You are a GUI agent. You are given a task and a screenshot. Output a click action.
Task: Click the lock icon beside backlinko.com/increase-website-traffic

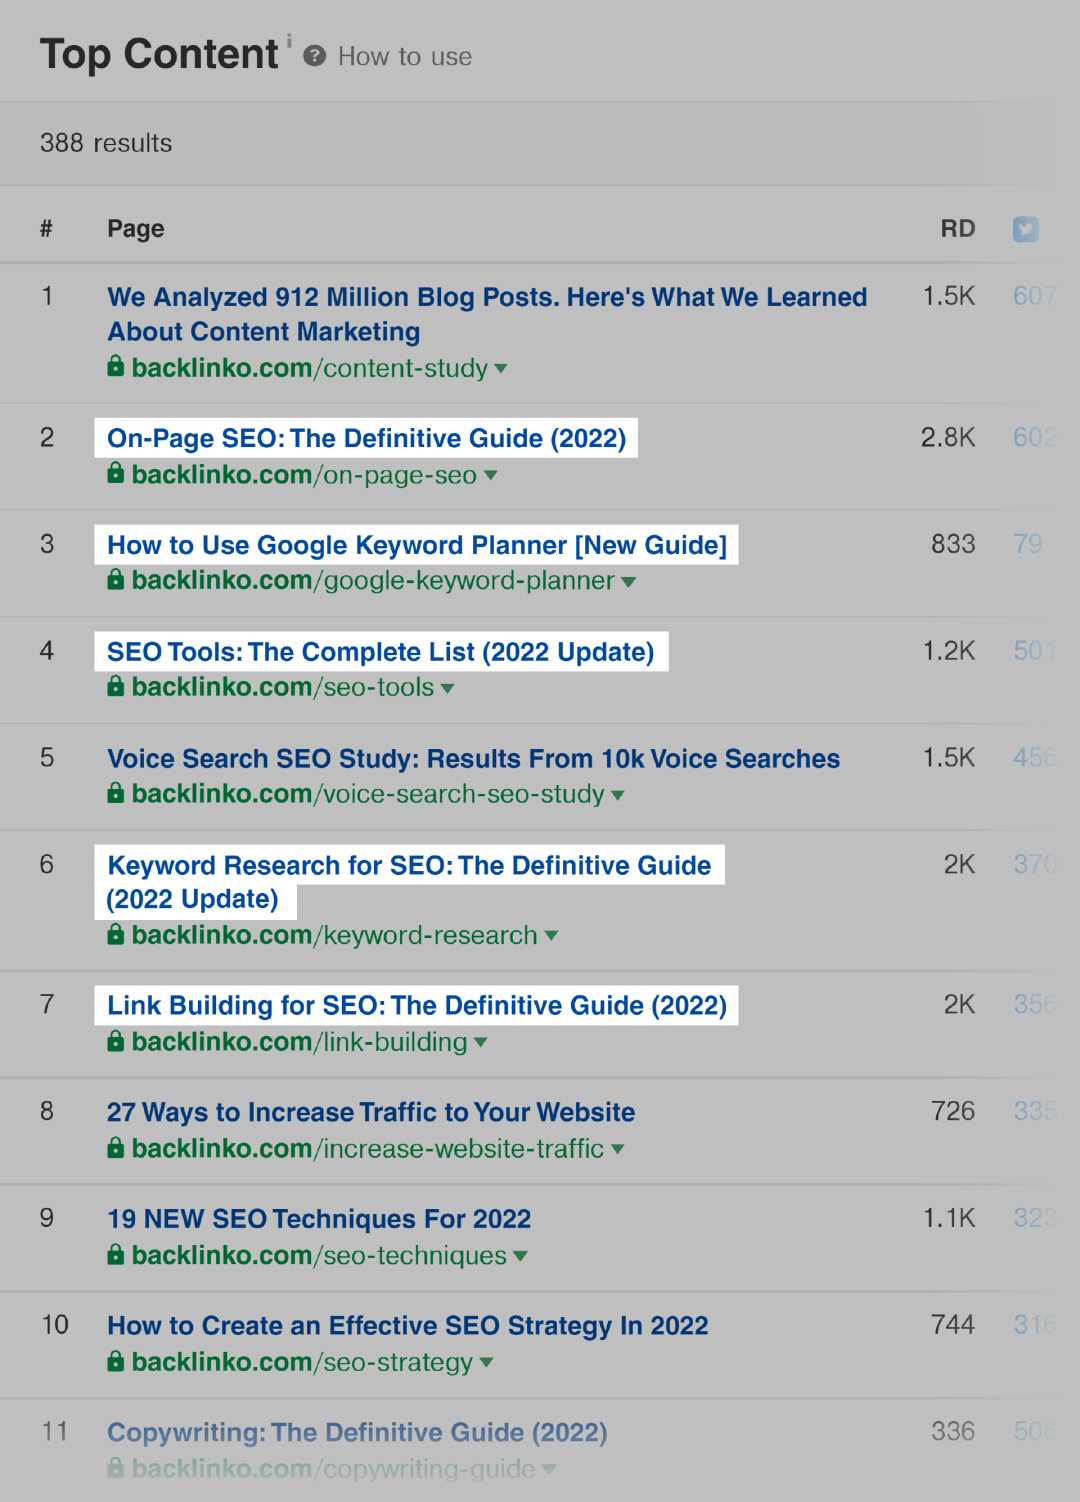(x=116, y=1148)
